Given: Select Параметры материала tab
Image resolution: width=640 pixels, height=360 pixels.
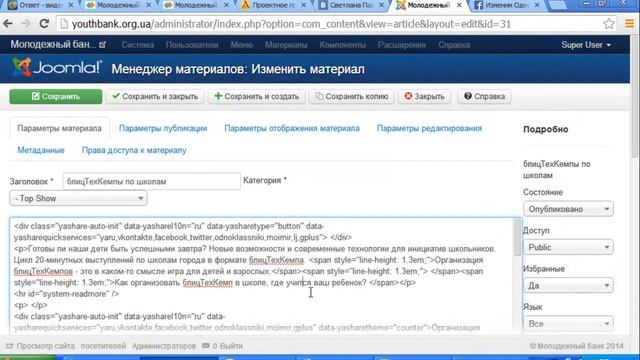Looking at the screenshot, I should (59, 128).
